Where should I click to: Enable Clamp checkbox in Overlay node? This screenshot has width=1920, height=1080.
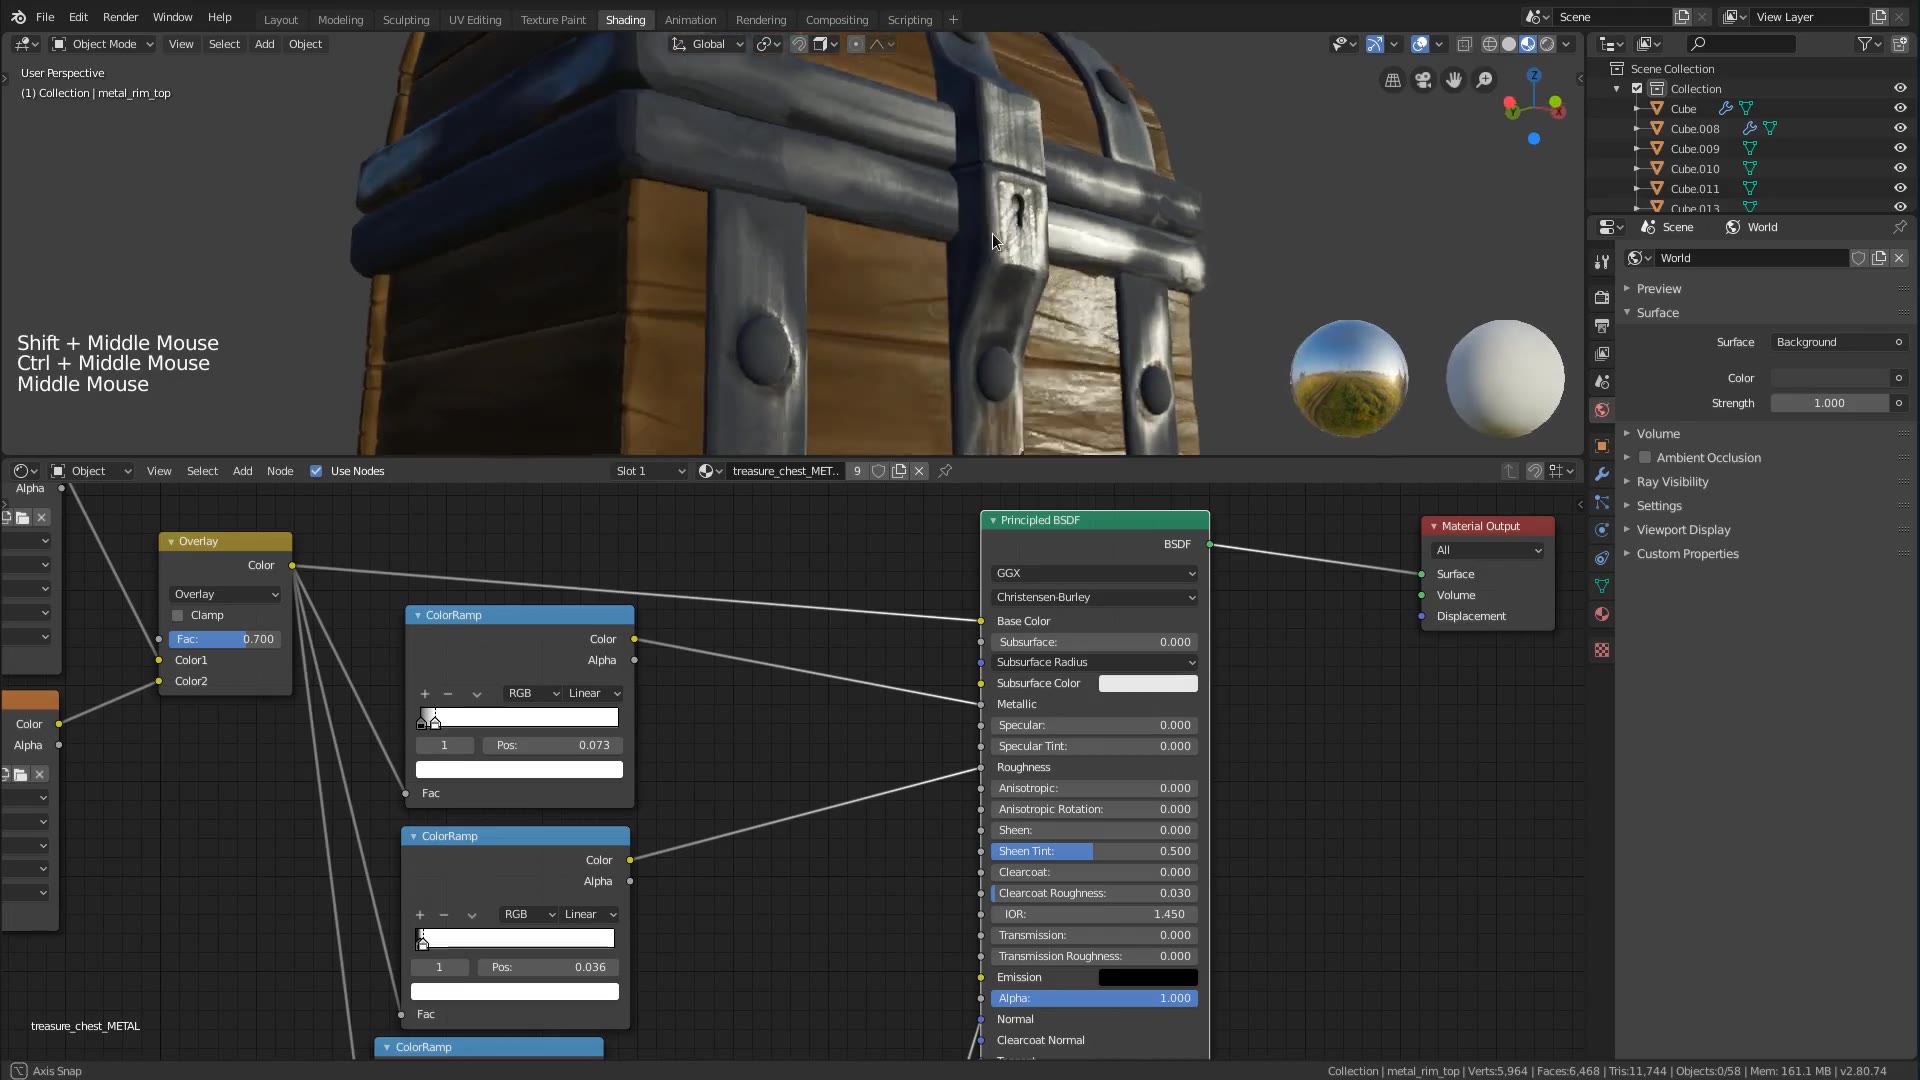point(178,616)
